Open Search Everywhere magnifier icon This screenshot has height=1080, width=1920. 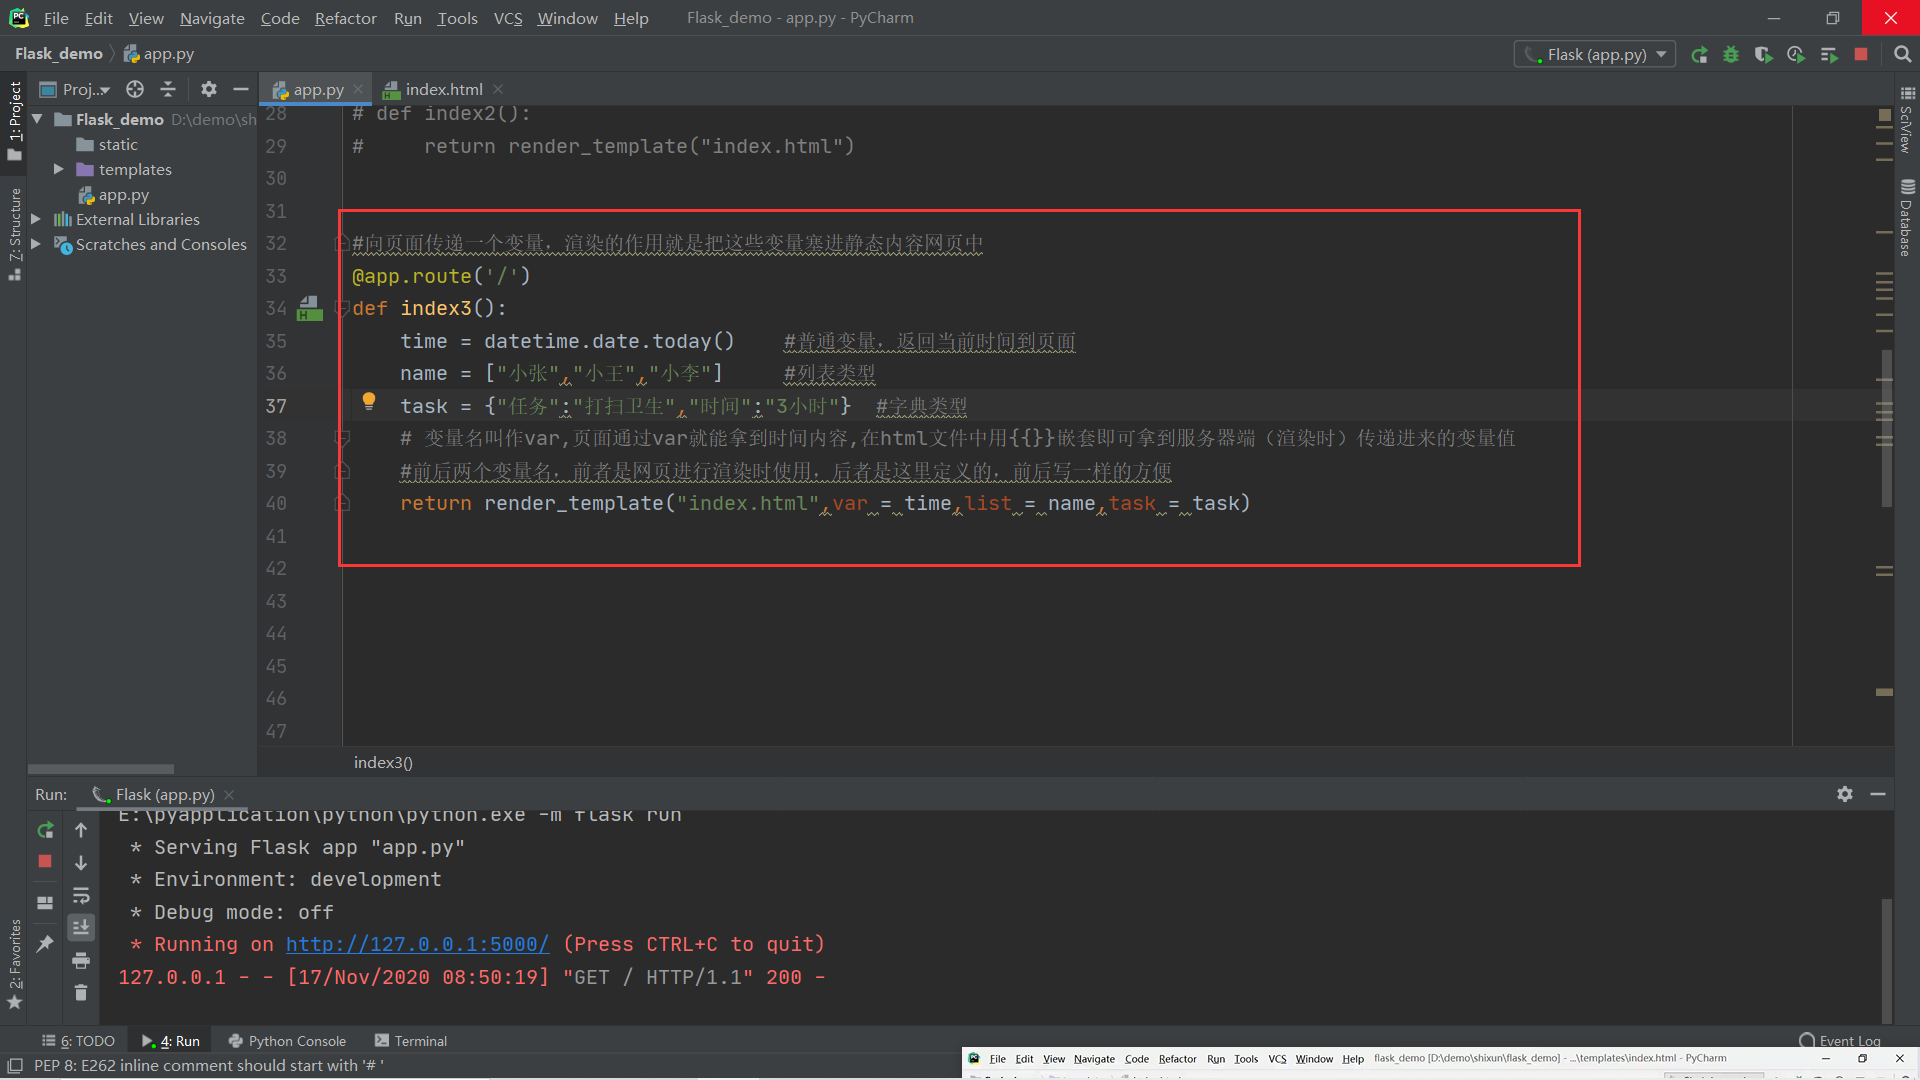pos(1902,55)
